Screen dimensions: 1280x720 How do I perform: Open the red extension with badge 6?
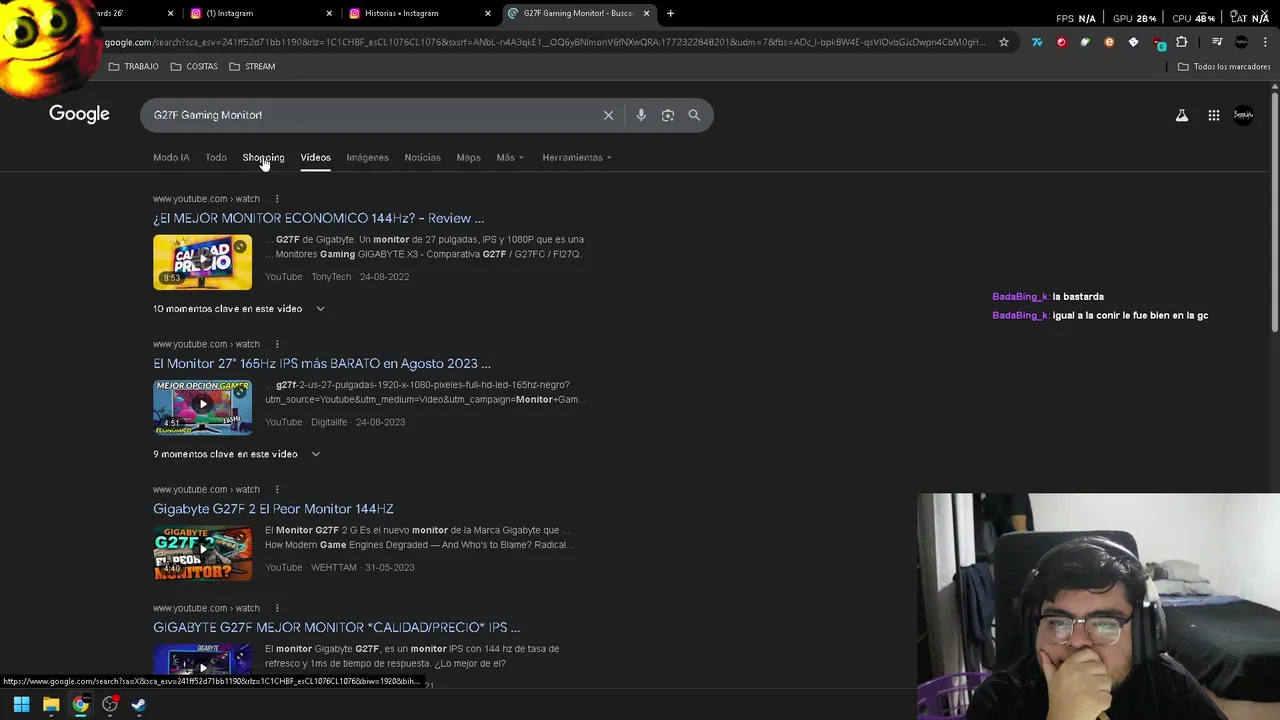pyautogui.click(x=1158, y=43)
